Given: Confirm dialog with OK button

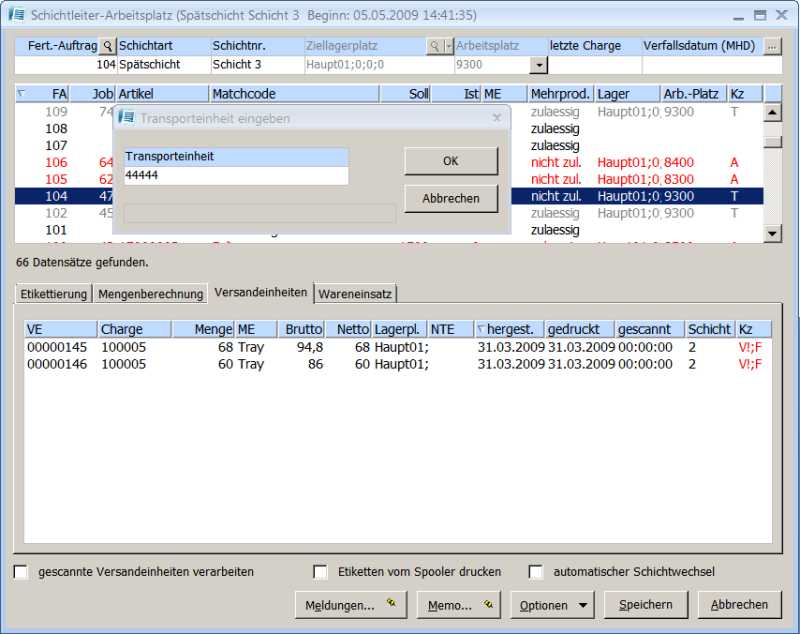Looking at the screenshot, I should click(x=451, y=161).
